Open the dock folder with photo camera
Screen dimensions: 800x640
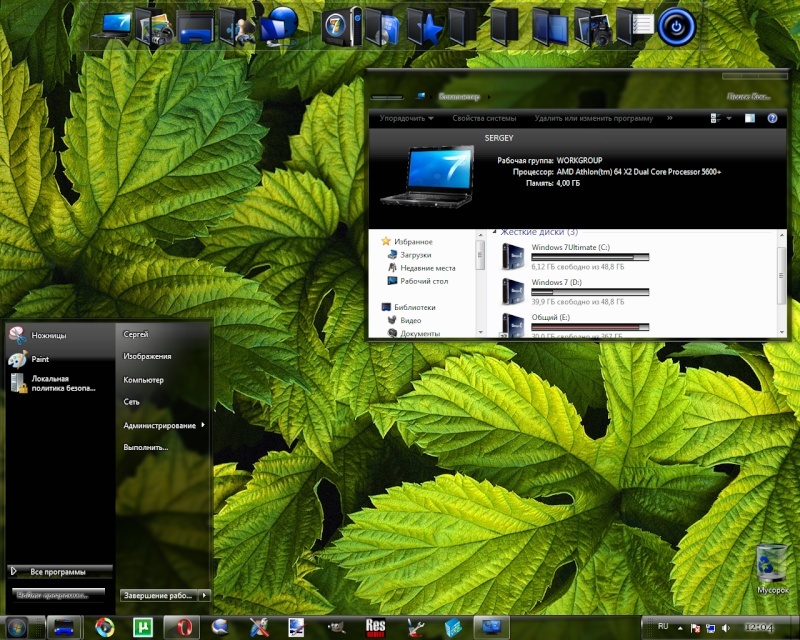(593, 28)
